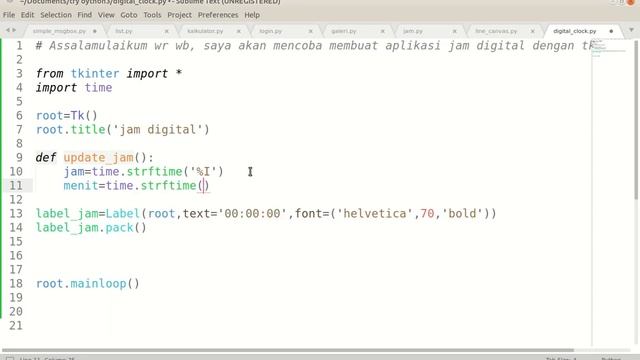Viewport: 640px width, 360px height.
Task: Switch to the login.py tab
Action: [271, 31]
